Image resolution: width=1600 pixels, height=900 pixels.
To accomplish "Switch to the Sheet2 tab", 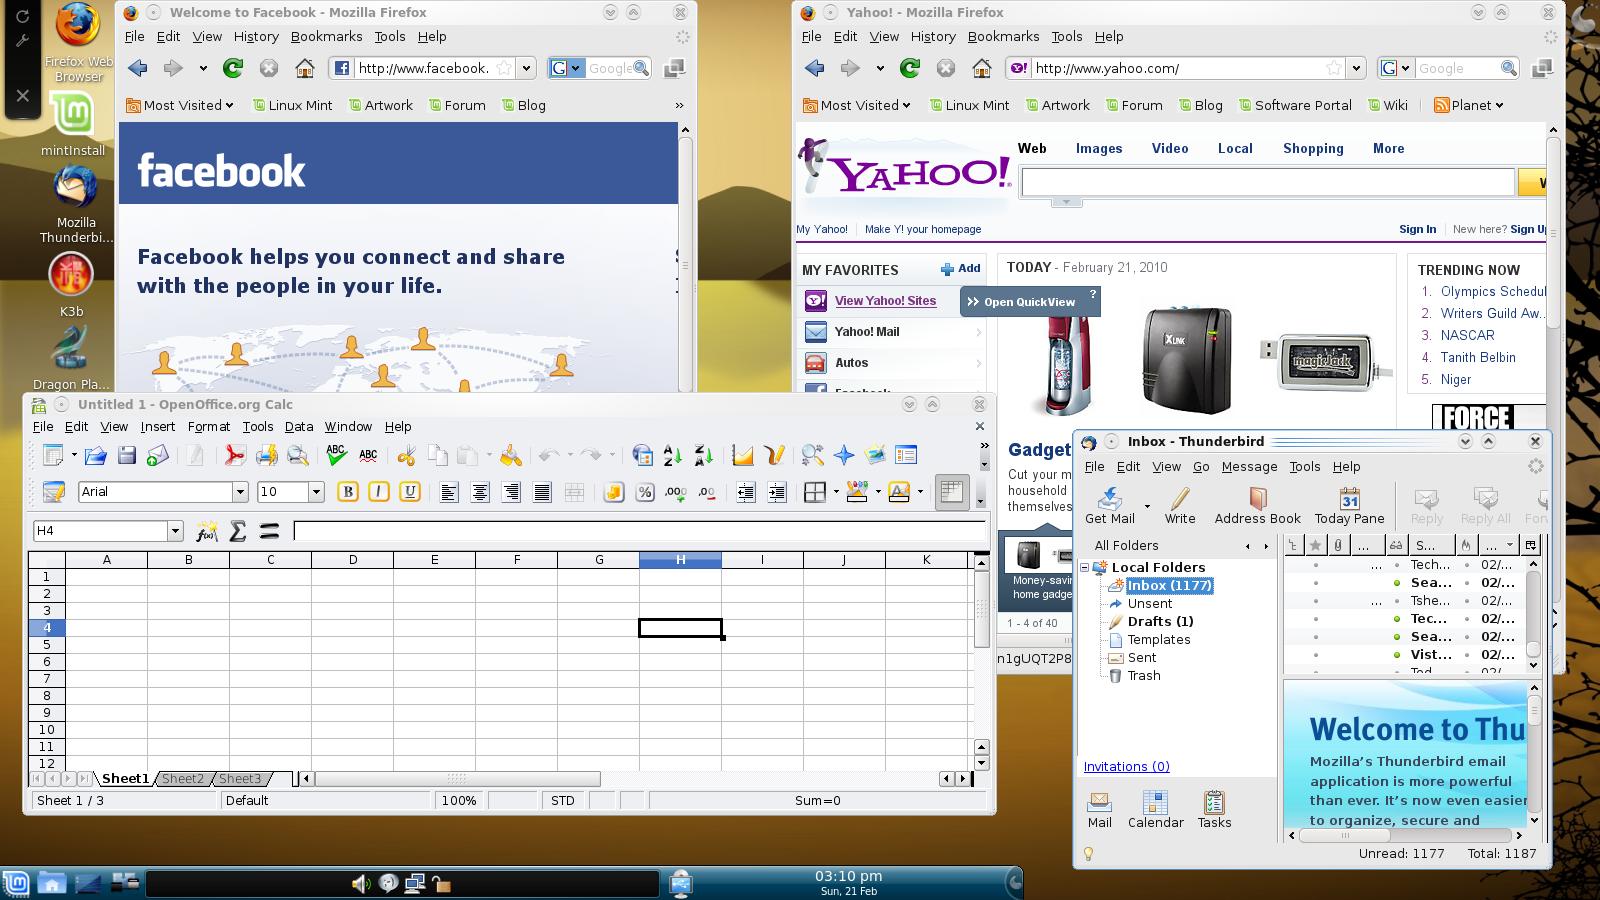I will (x=183, y=779).
